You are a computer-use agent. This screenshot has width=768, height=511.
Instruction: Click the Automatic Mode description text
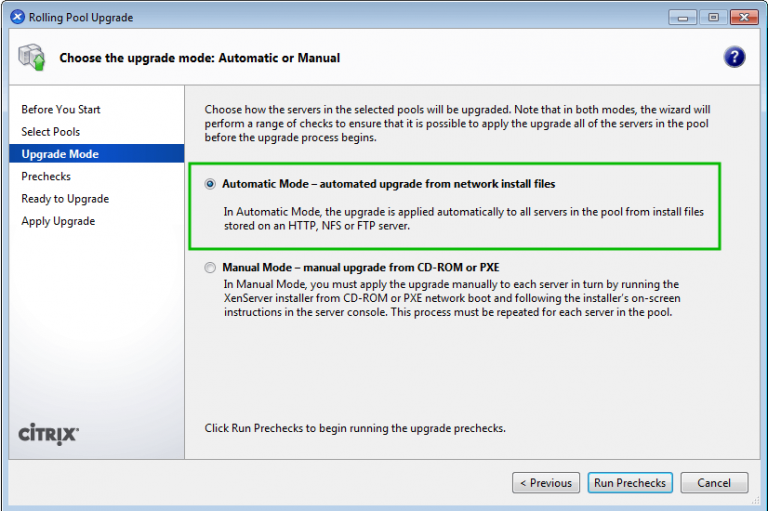pyautogui.click(x=463, y=219)
